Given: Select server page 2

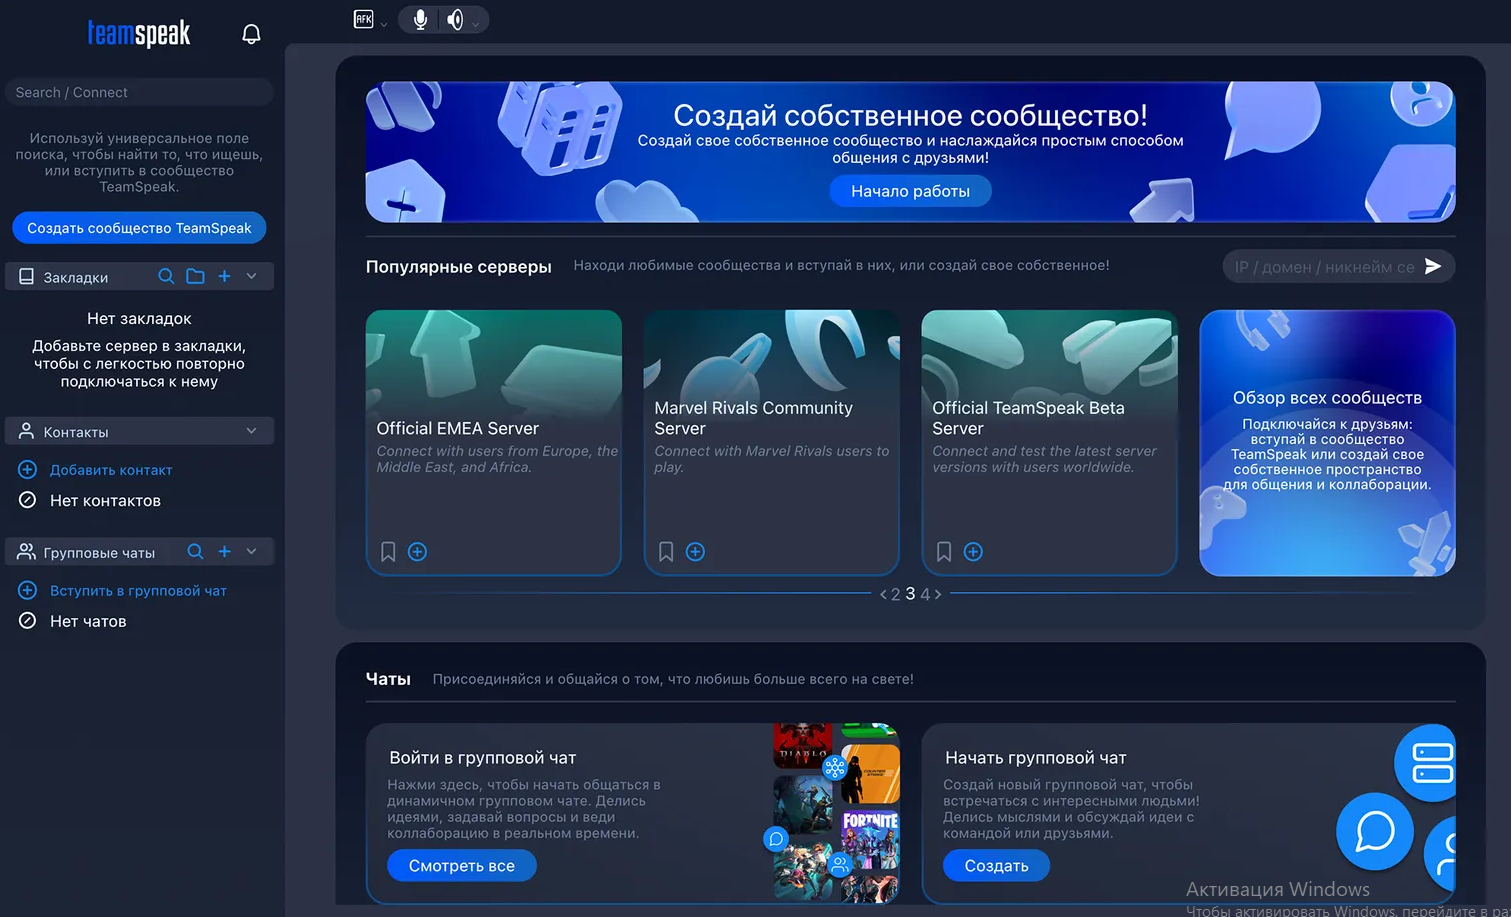Looking at the screenshot, I should click(896, 594).
